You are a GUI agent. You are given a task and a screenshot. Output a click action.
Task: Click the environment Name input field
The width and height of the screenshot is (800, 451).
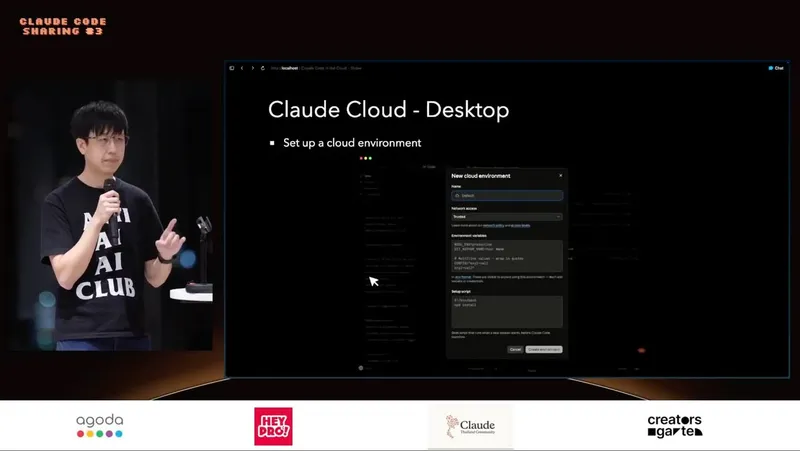(507, 195)
